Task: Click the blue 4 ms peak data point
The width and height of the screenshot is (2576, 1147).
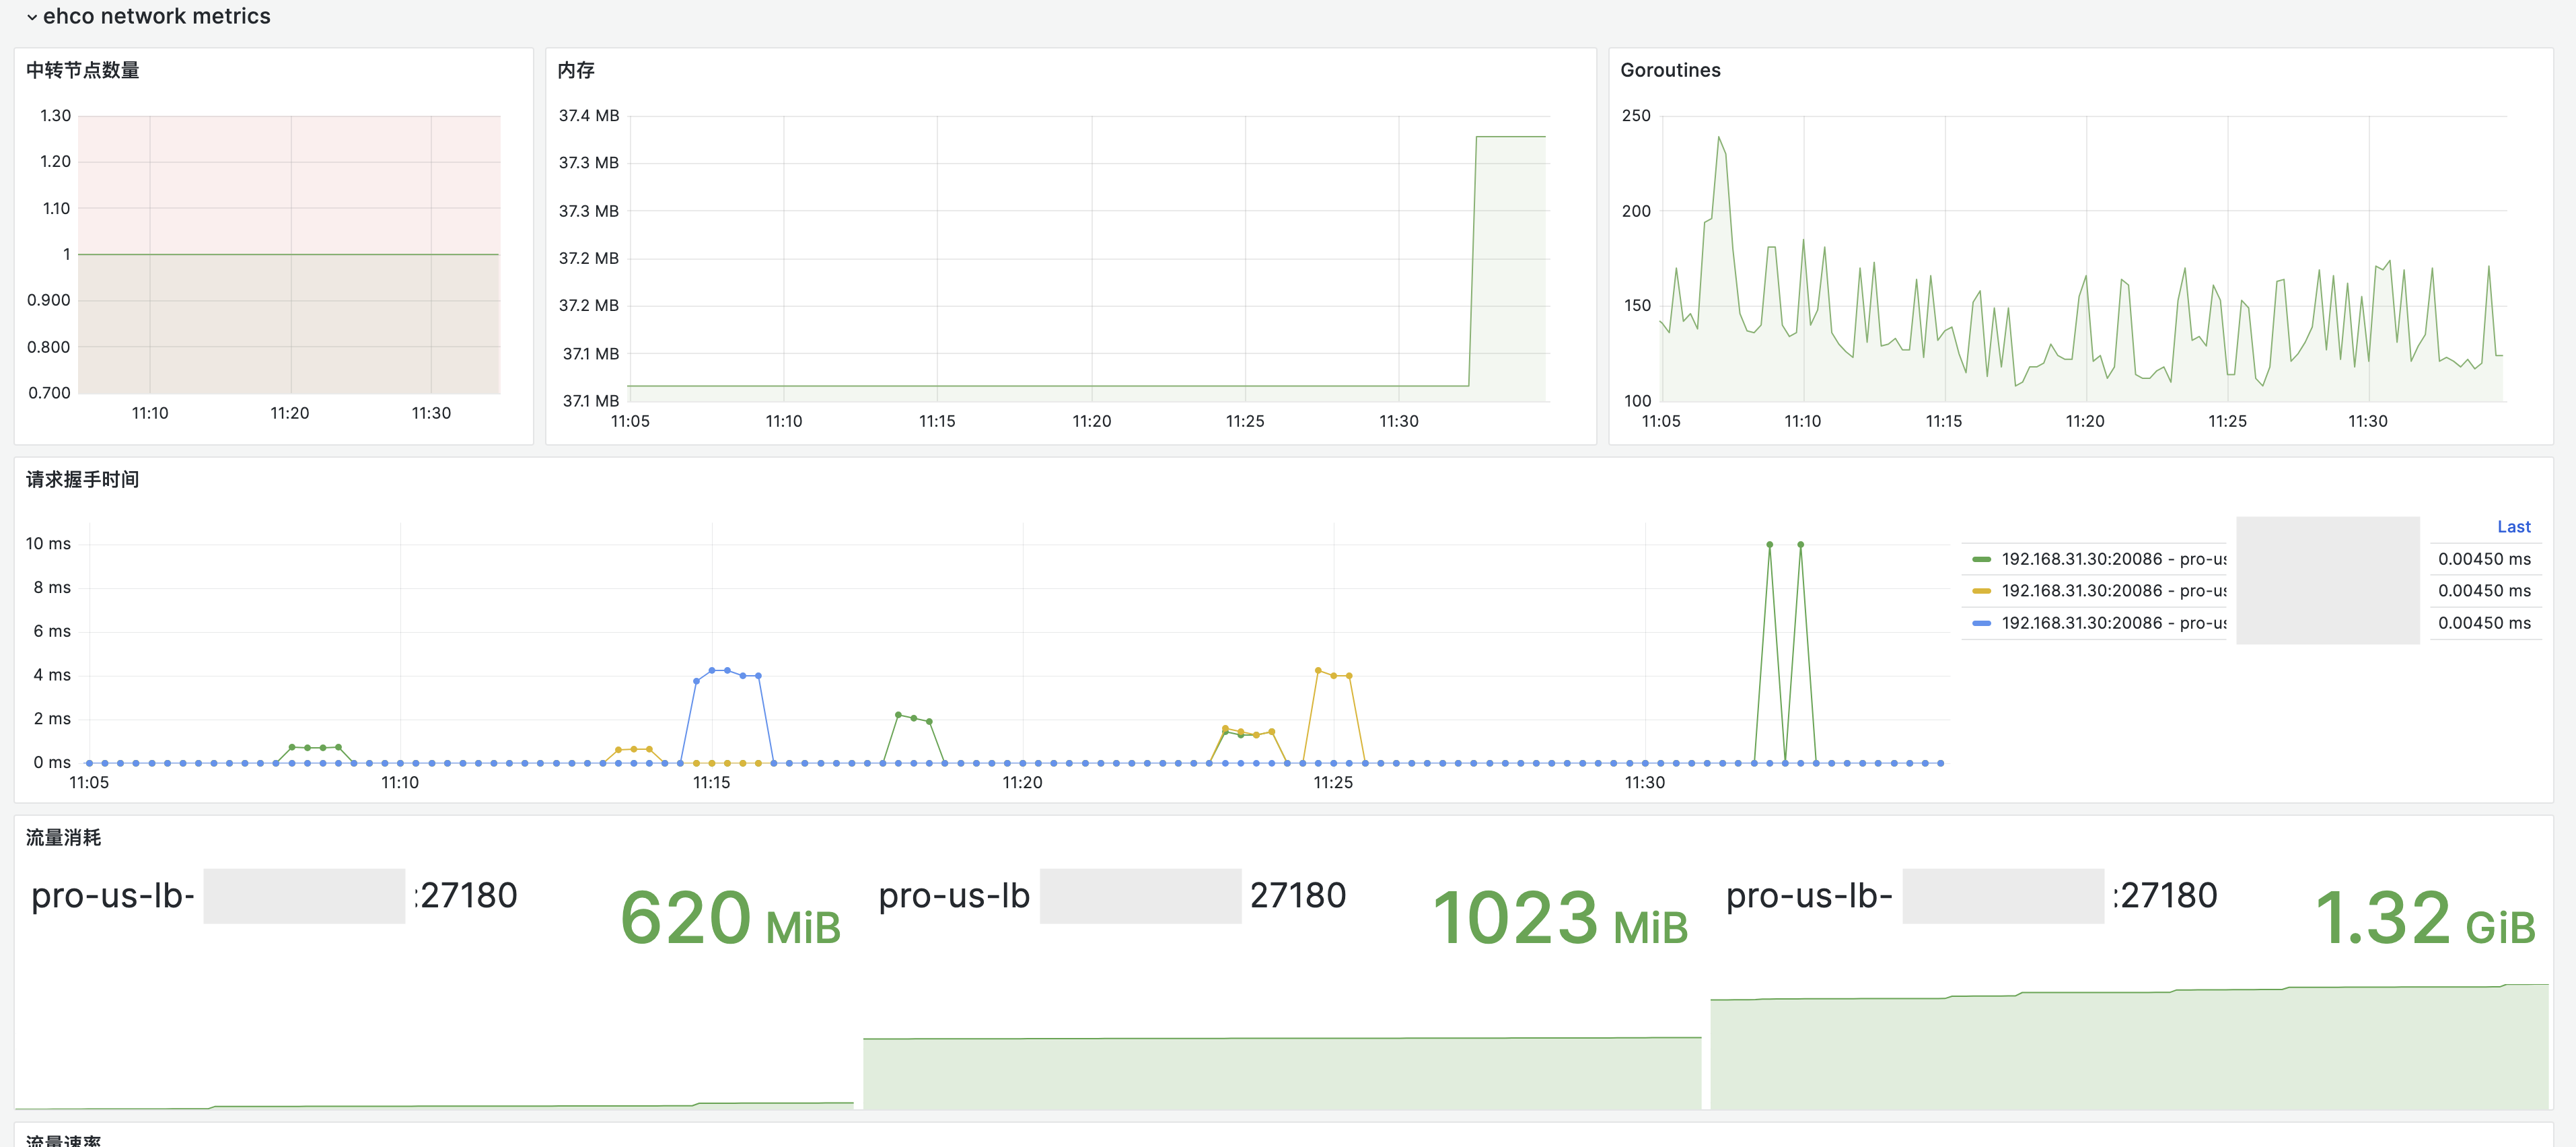Action: point(712,670)
